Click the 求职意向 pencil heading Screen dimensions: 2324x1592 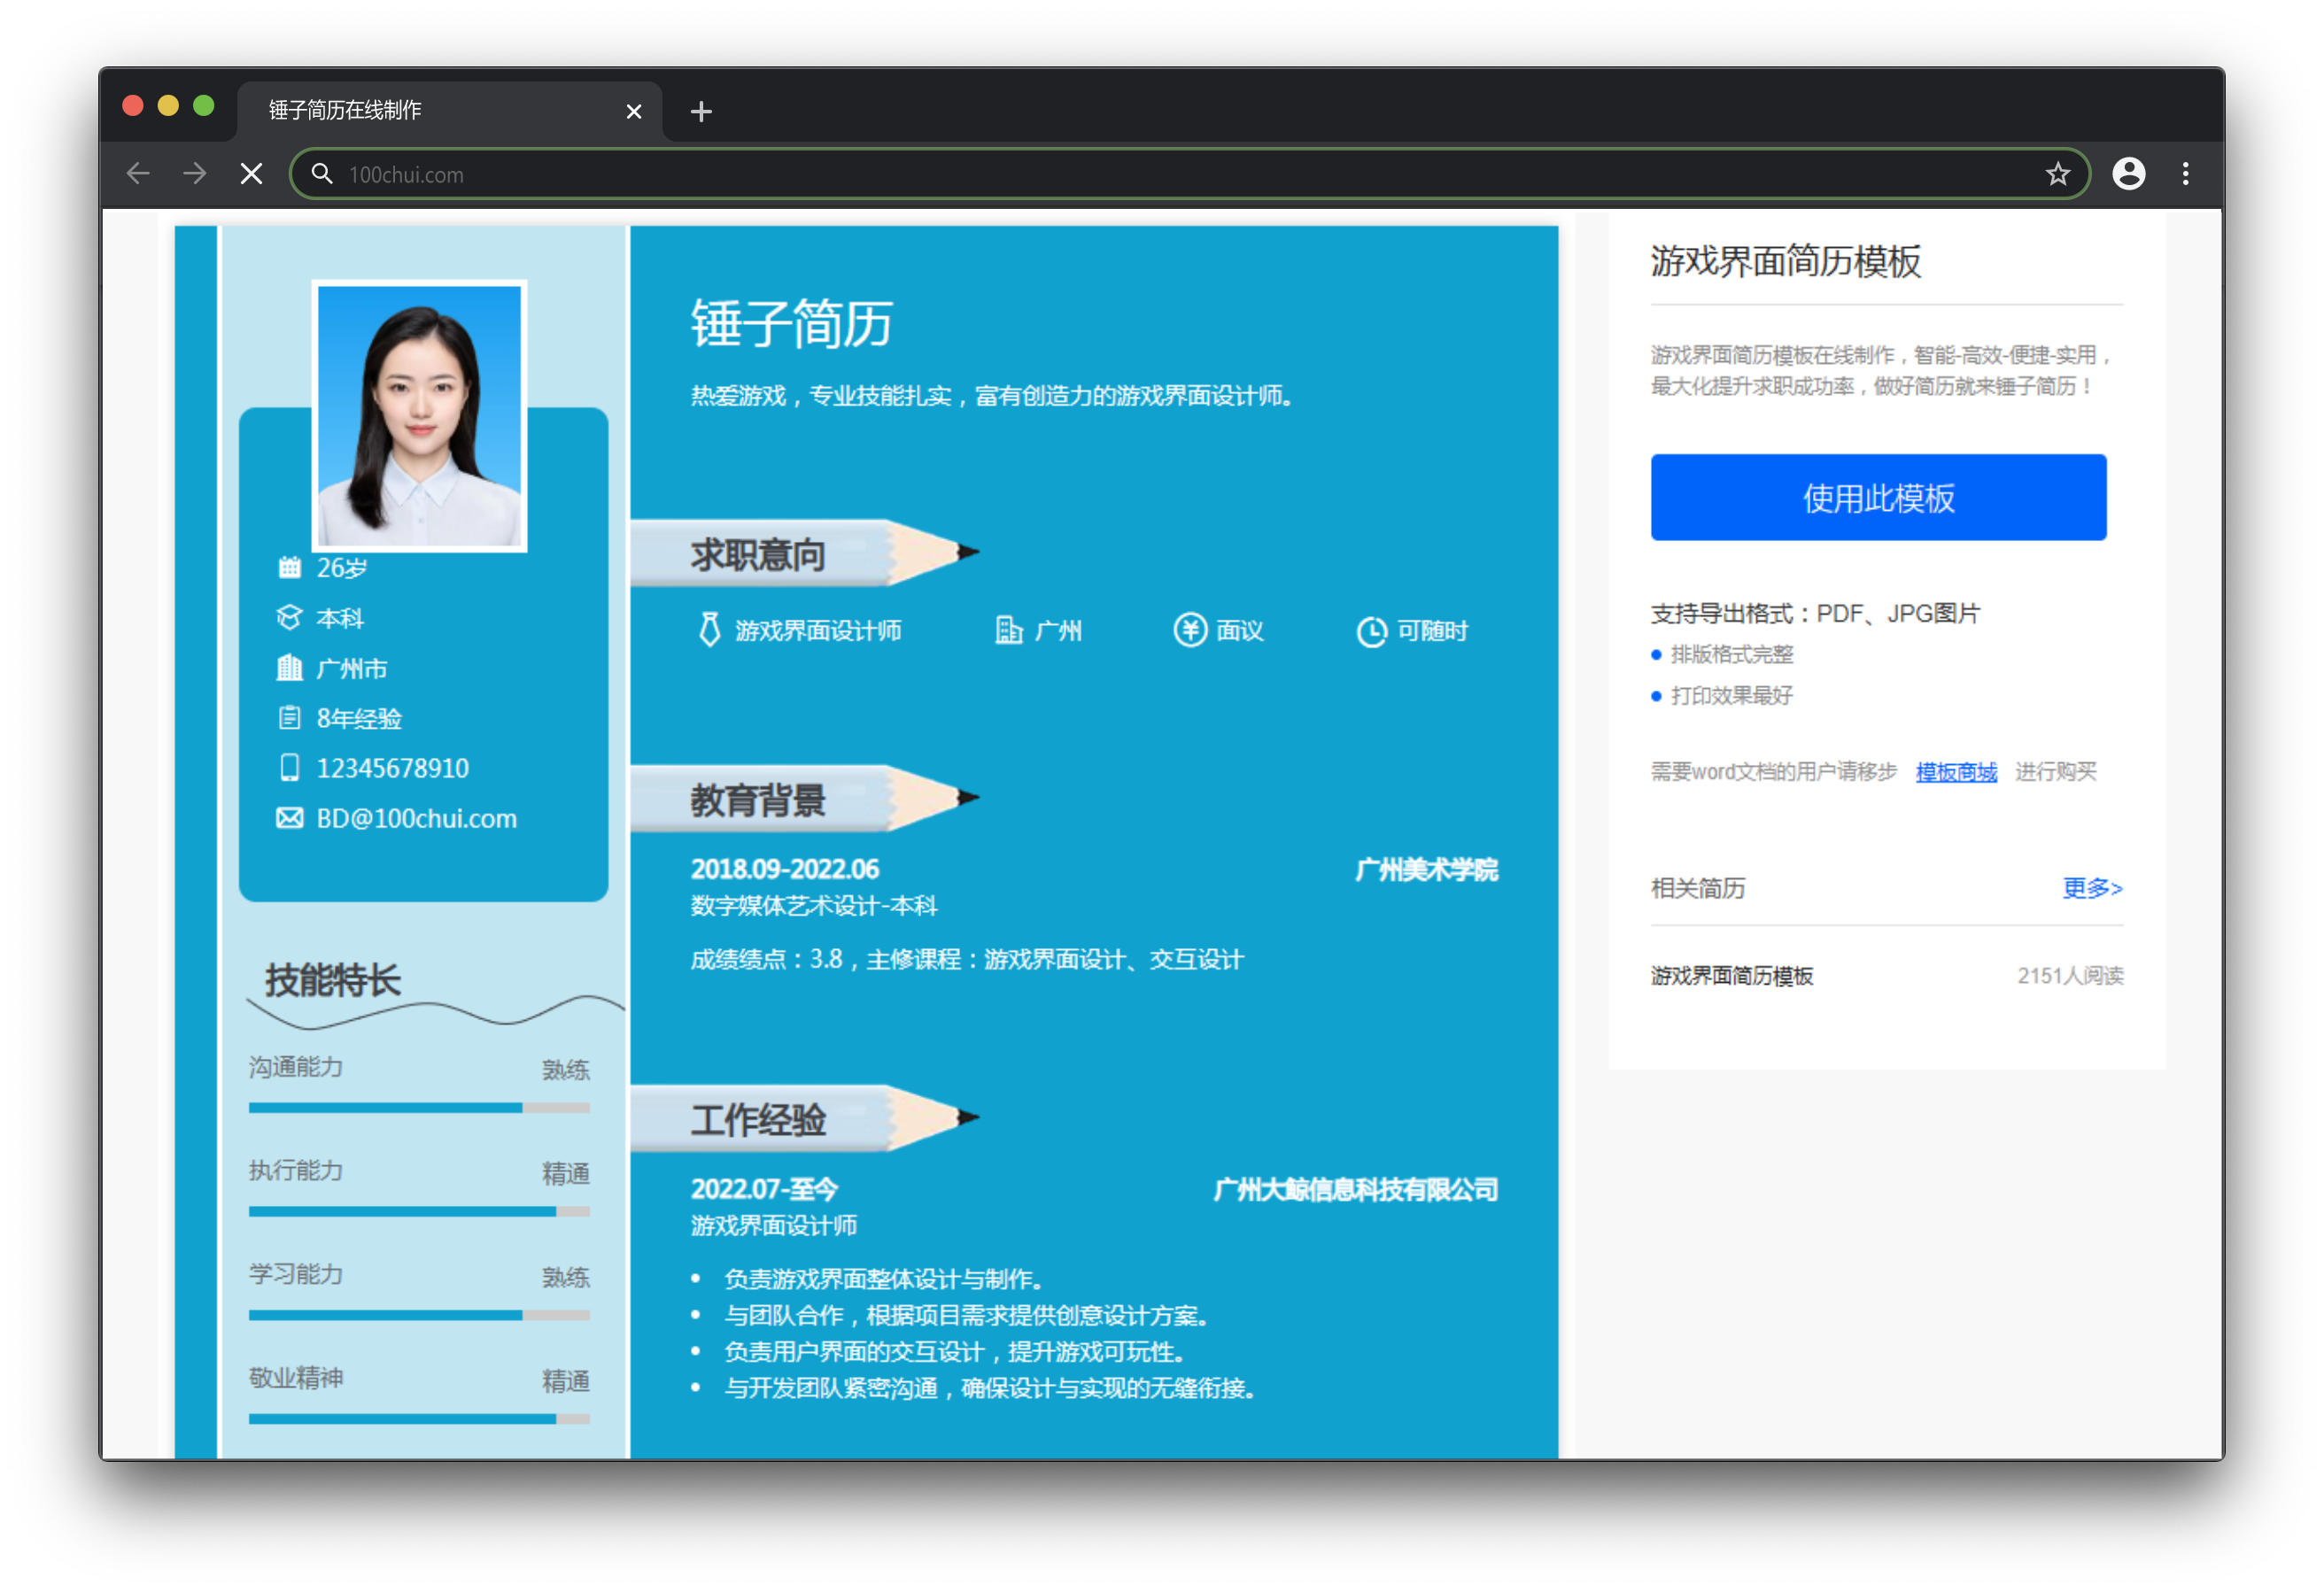click(x=804, y=552)
